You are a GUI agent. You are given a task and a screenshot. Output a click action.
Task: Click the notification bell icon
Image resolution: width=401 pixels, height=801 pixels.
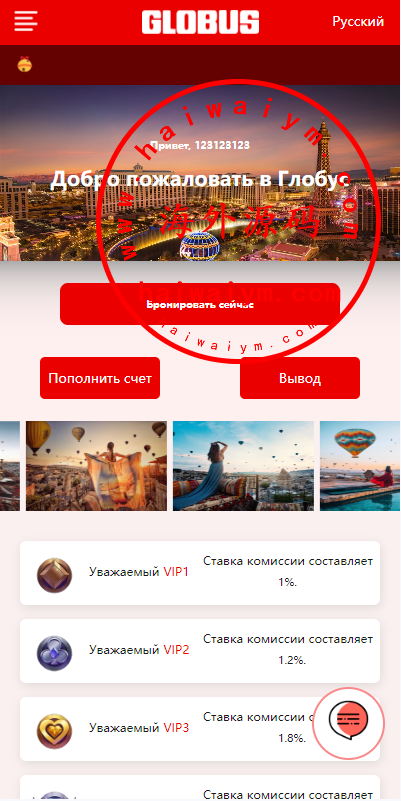[25, 64]
